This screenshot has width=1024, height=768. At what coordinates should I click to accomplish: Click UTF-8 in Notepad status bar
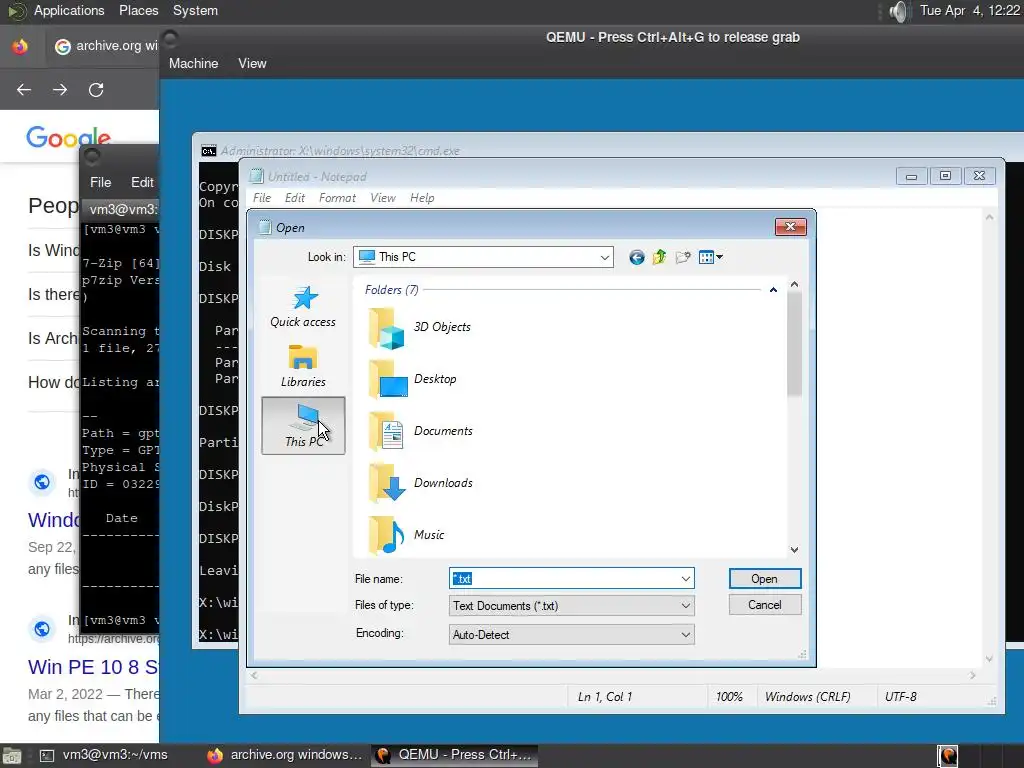tap(901, 697)
